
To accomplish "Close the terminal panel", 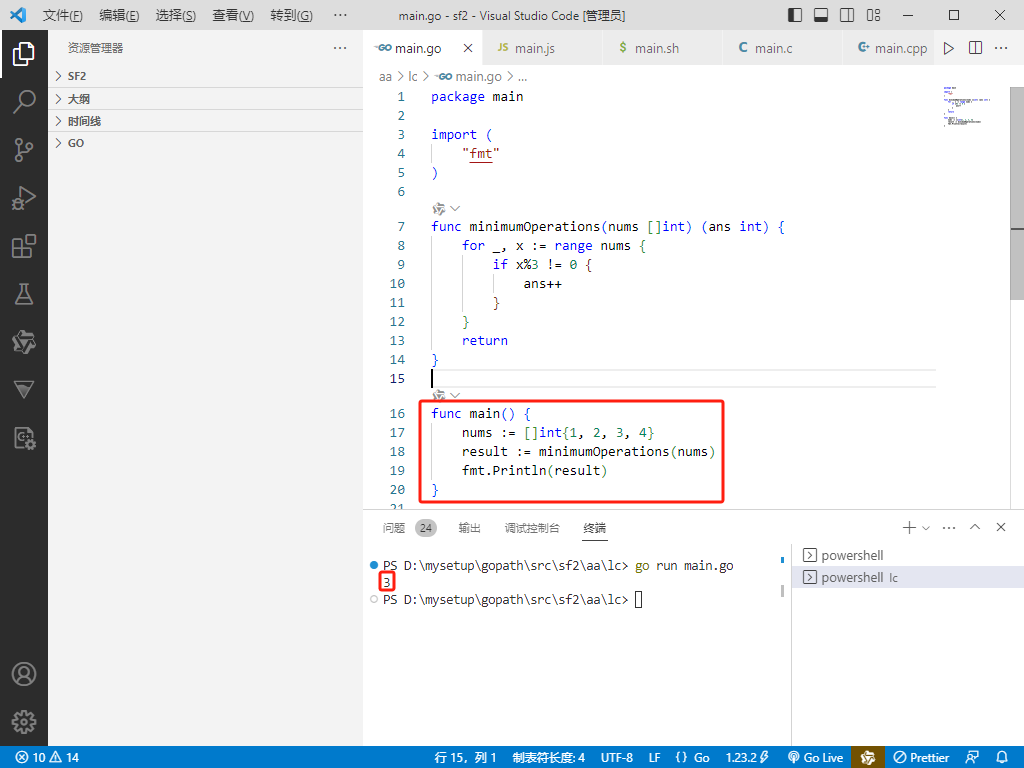I will point(1000,527).
